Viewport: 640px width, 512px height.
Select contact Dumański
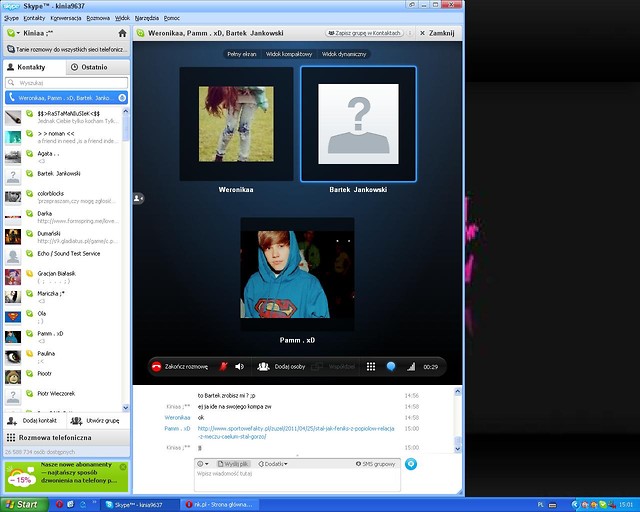(63, 237)
